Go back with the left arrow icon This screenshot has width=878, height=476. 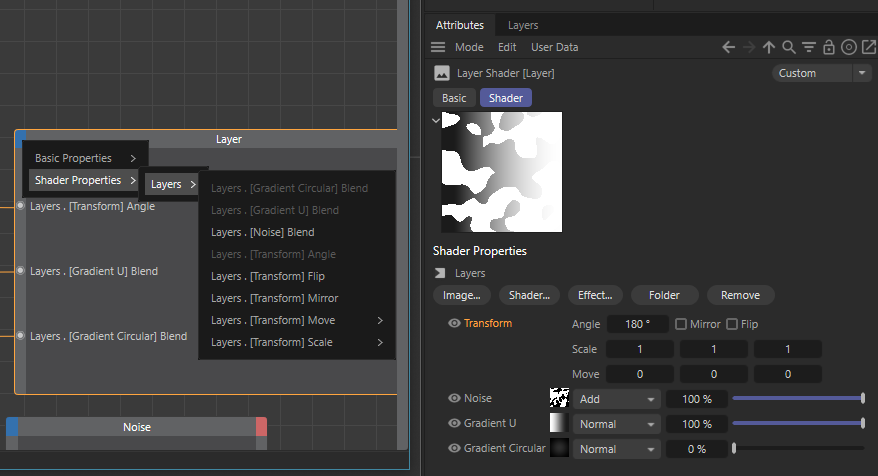(728, 48)
